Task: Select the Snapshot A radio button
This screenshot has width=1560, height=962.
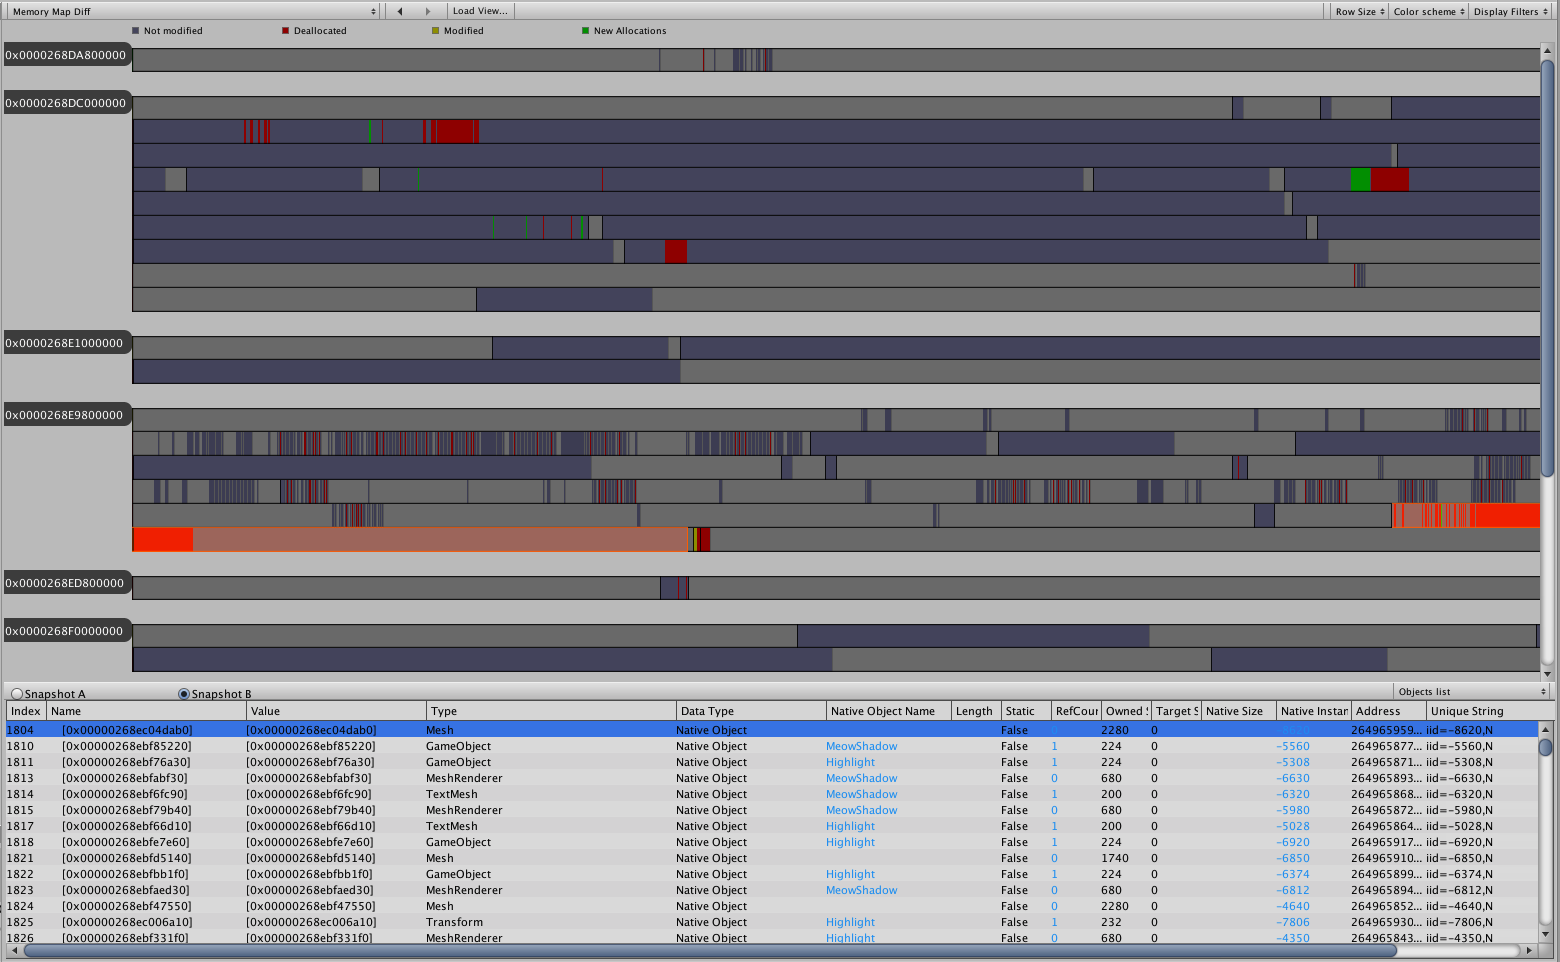Action: (17, 692)
